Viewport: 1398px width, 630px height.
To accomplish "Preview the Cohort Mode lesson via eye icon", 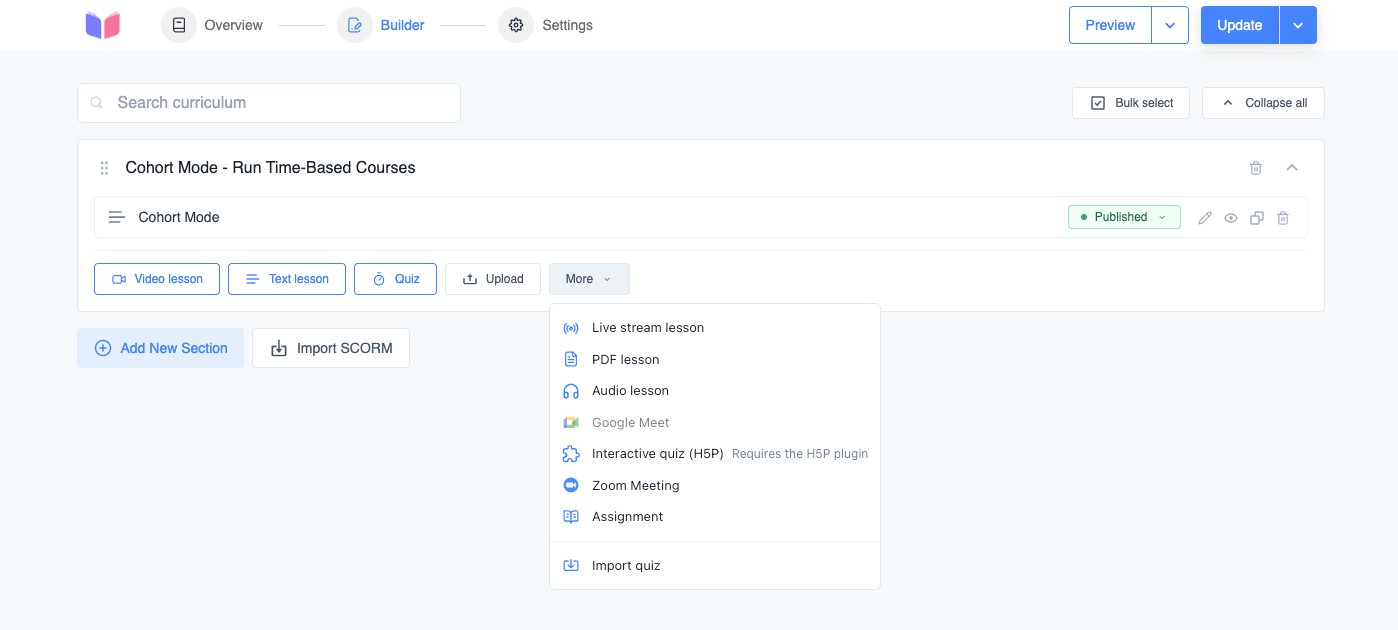I will 1231,218.
